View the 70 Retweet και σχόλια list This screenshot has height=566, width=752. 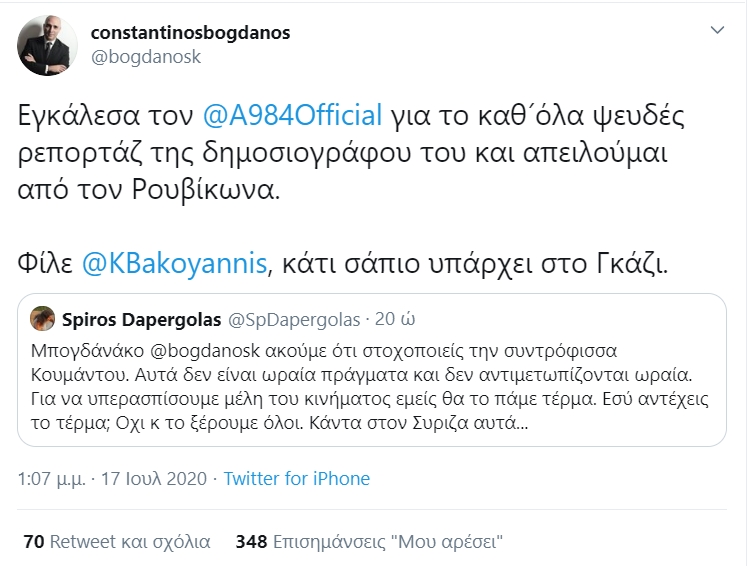pos(116,542)
